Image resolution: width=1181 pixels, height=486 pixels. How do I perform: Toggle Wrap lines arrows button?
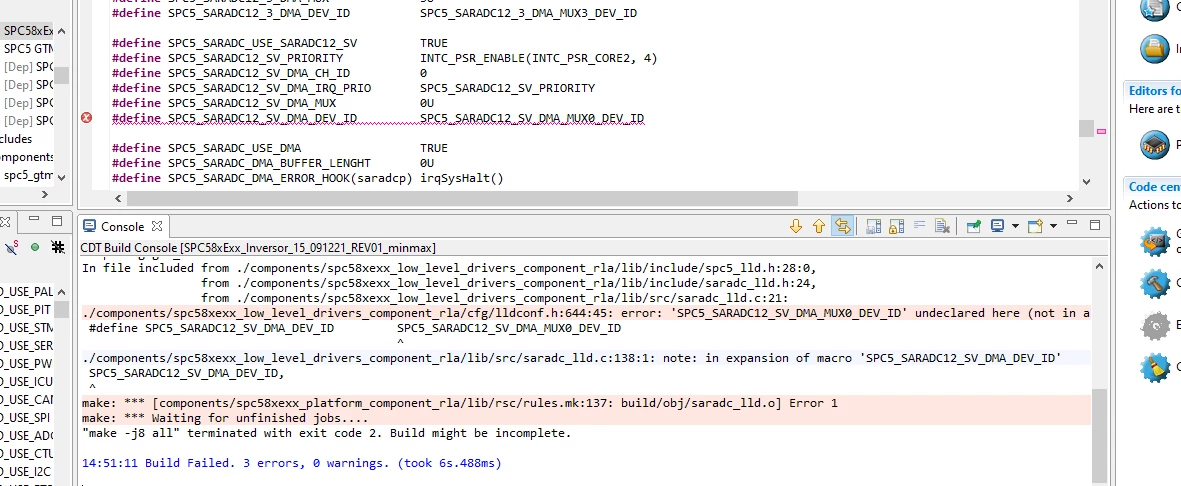coord(842,225)
